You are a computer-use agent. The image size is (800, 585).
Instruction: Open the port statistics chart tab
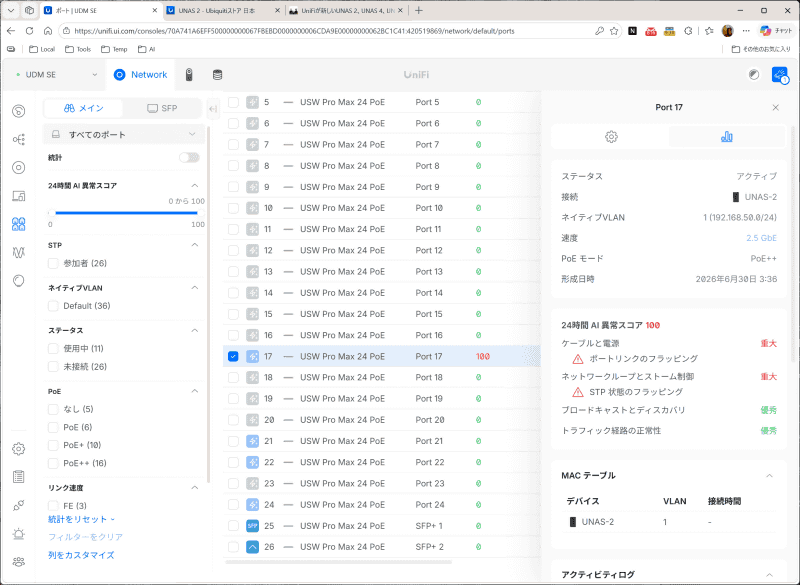pyautogui.click(x=727, y=137)
